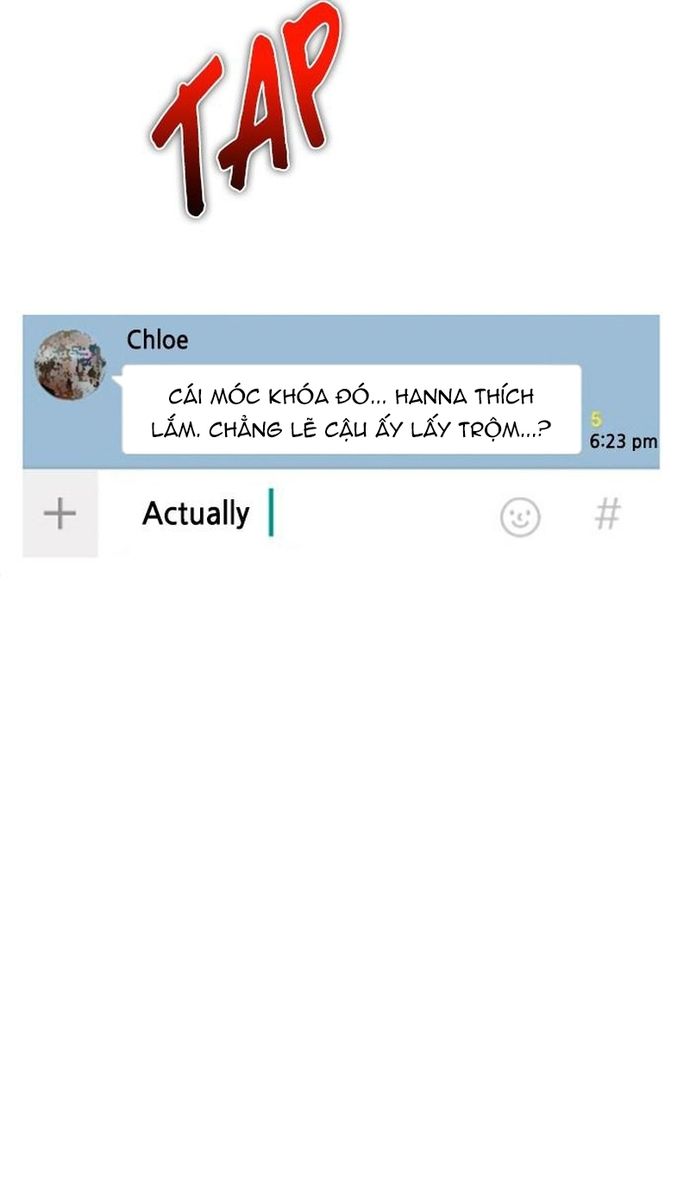The image size is (690, 1200).
Task: Tap the Chloe sender name
Action: [x=157, y=340]
